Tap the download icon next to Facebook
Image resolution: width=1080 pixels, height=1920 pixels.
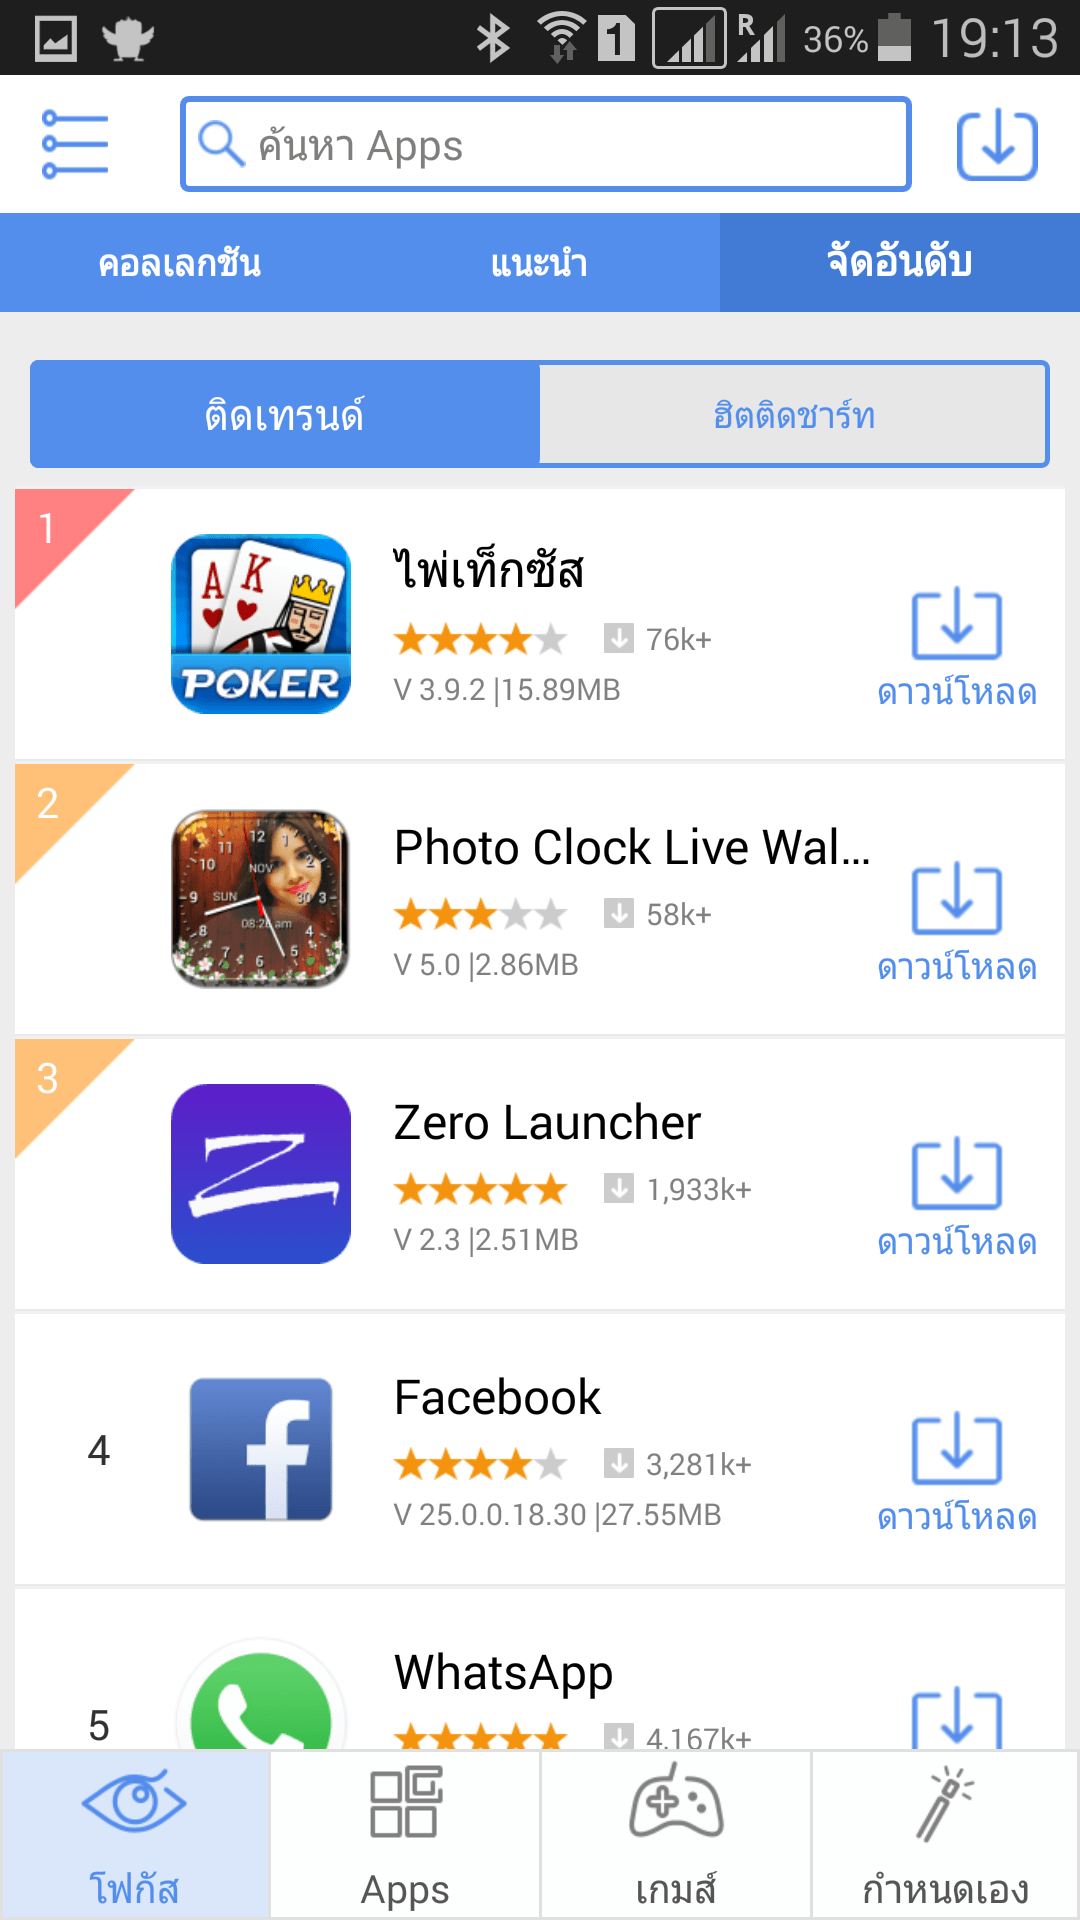pyautogui.click(x=956, y=1451)
